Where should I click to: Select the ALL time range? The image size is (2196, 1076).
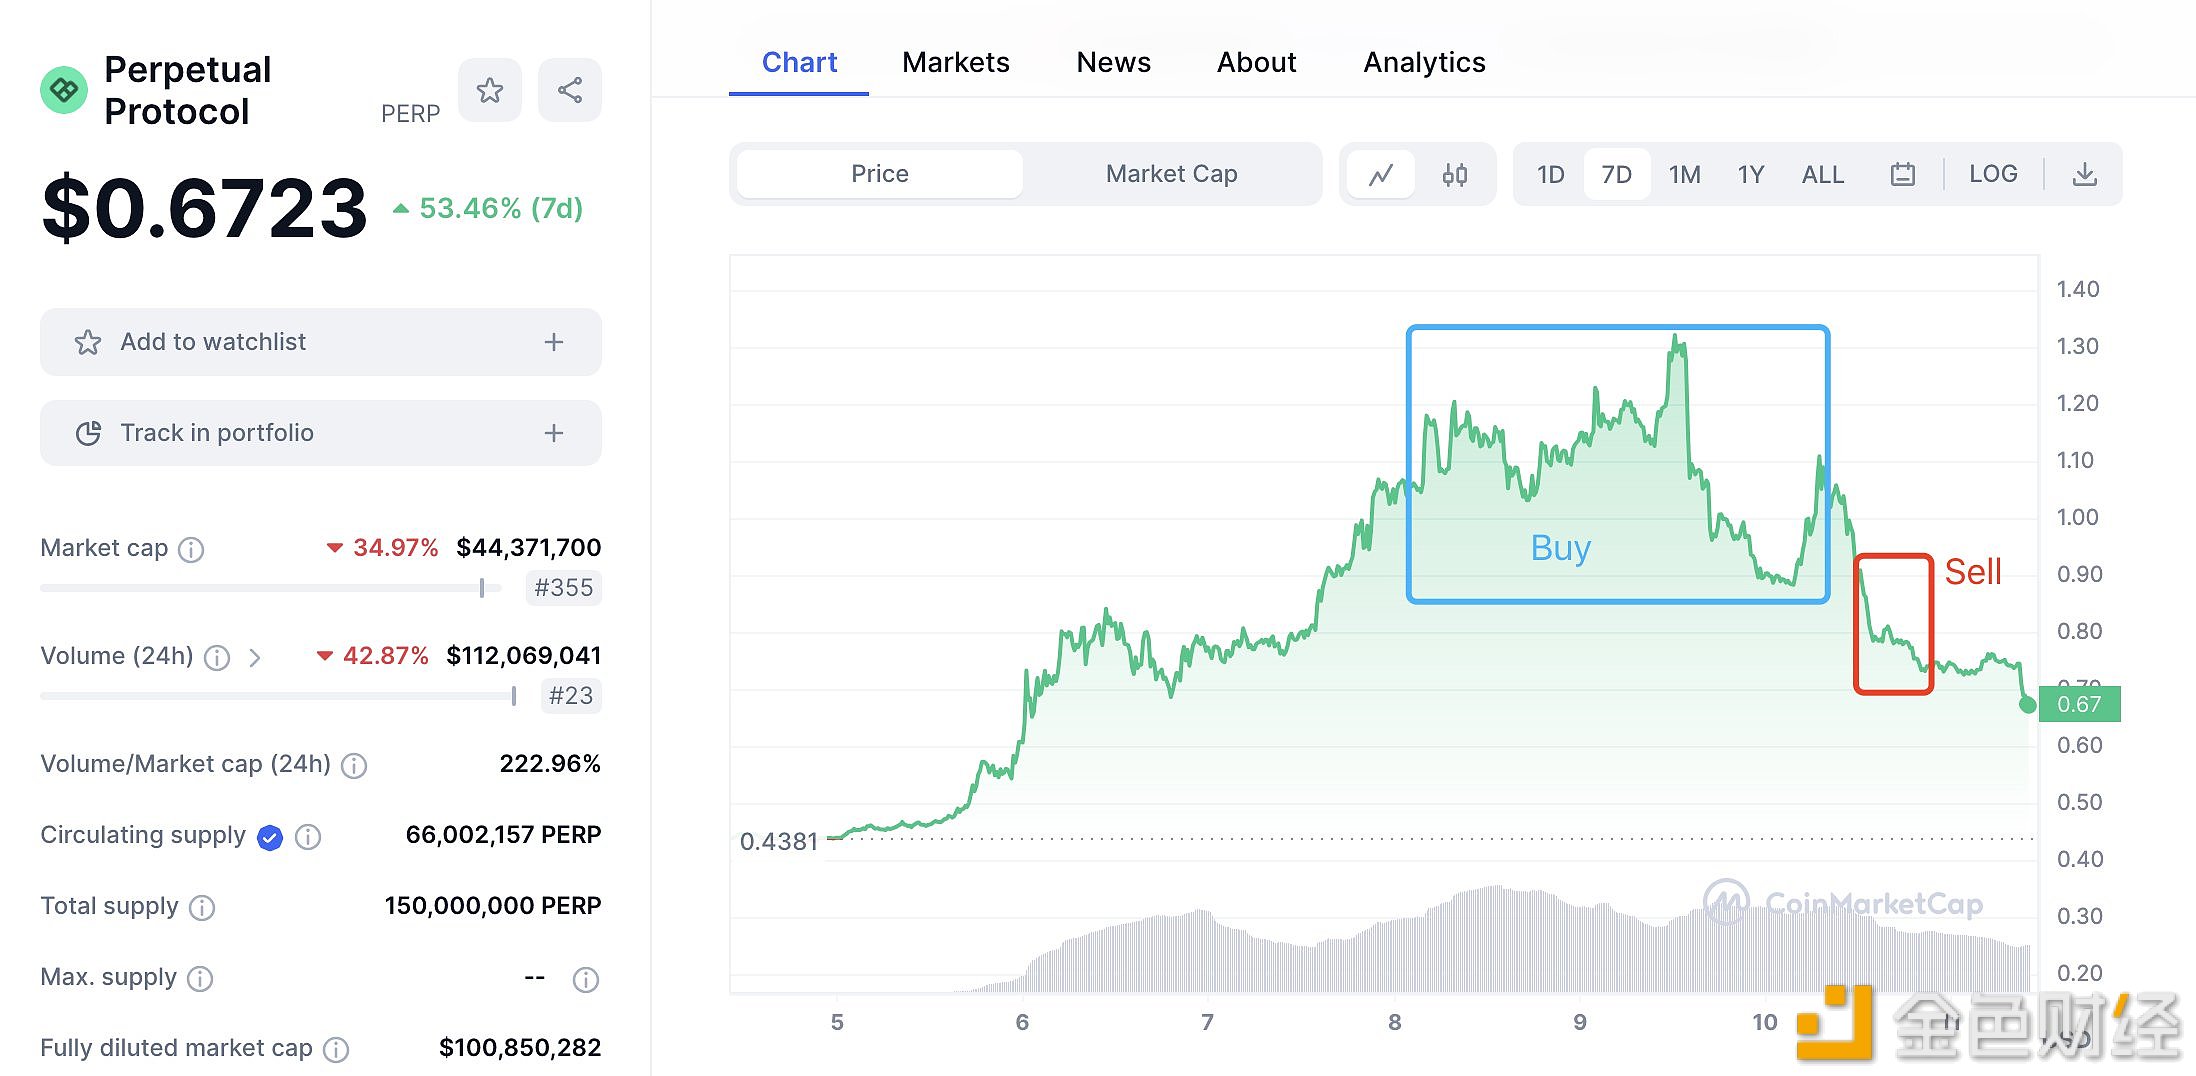pyautogui.click(x=1823, y=174)
